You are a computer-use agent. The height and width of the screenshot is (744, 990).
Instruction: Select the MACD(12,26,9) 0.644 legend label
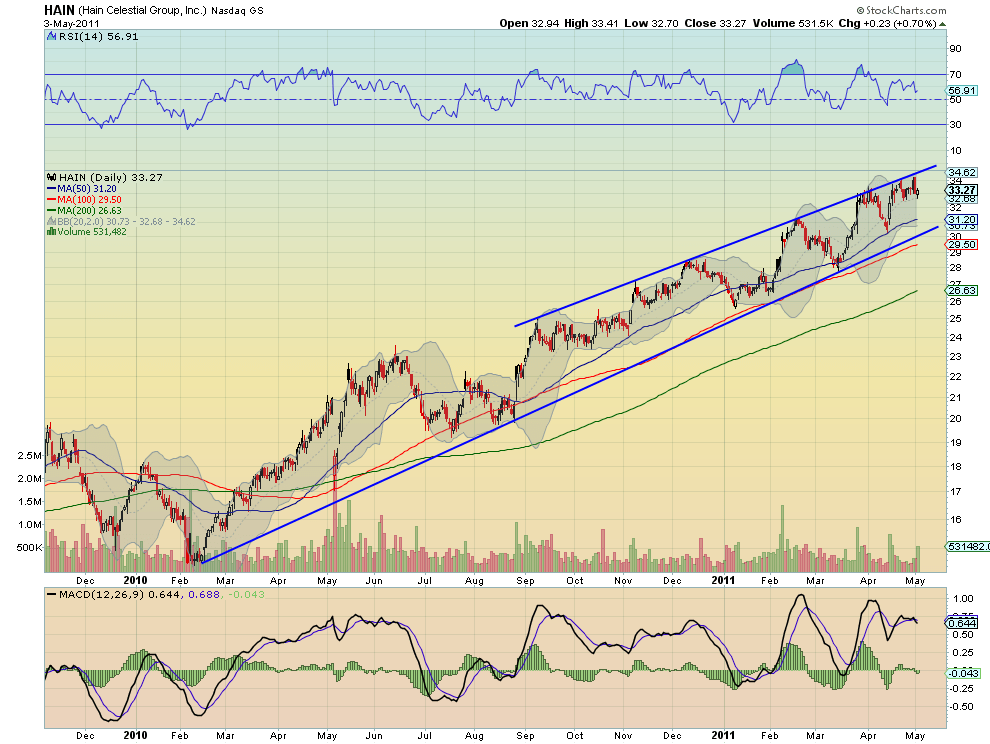click(118, 594)
